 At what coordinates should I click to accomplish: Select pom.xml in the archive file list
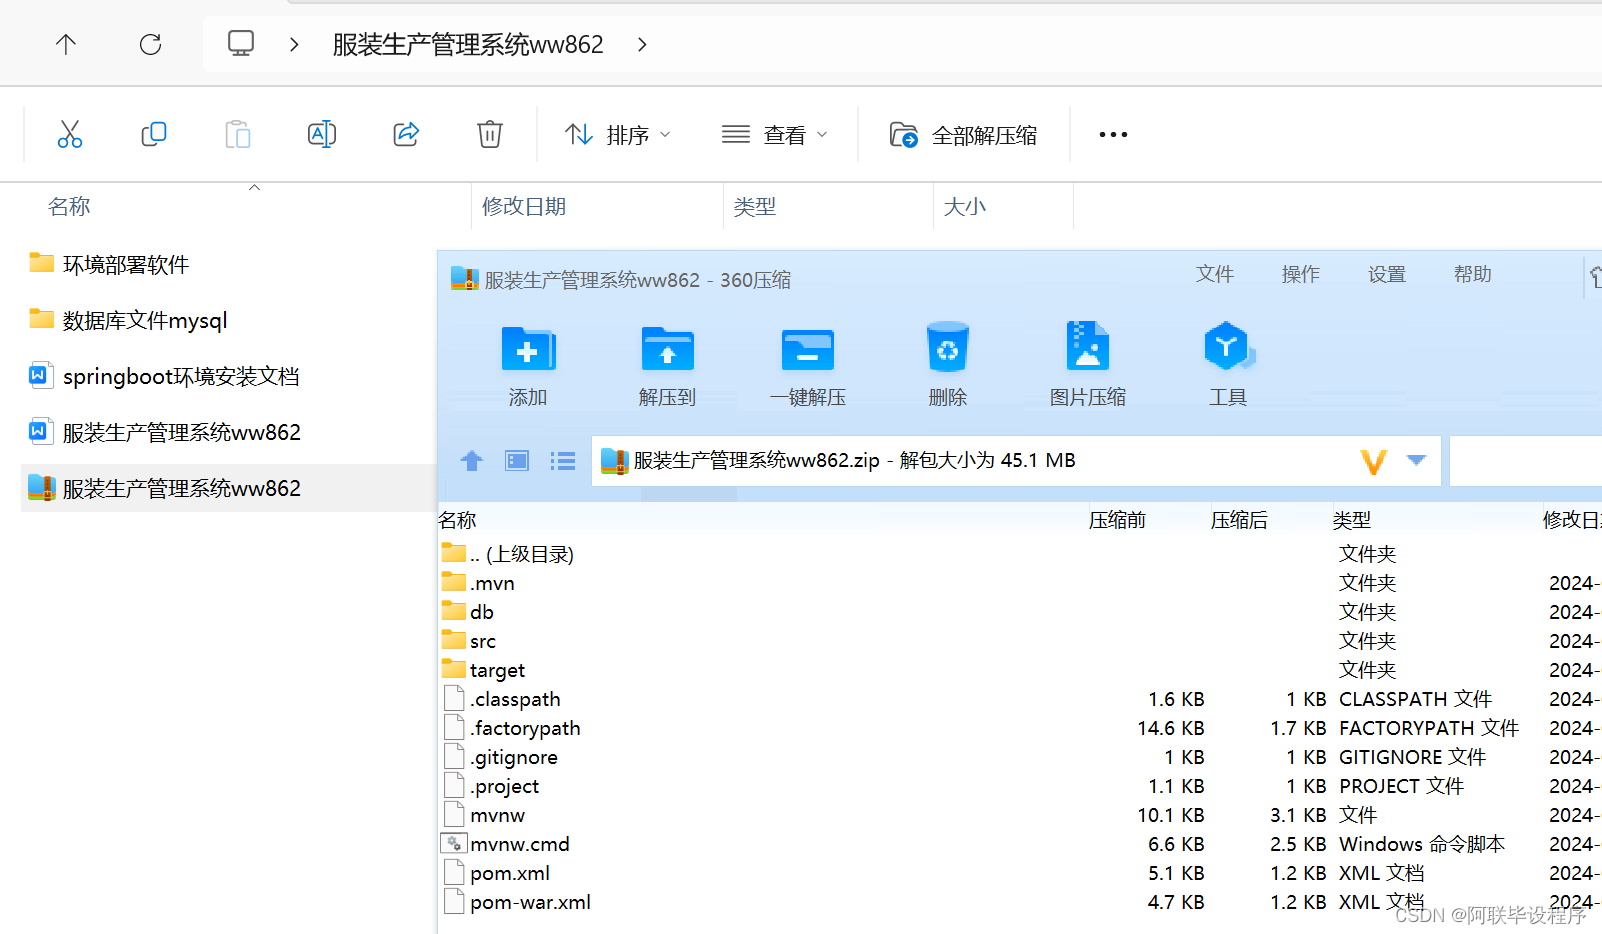(510, 872)
